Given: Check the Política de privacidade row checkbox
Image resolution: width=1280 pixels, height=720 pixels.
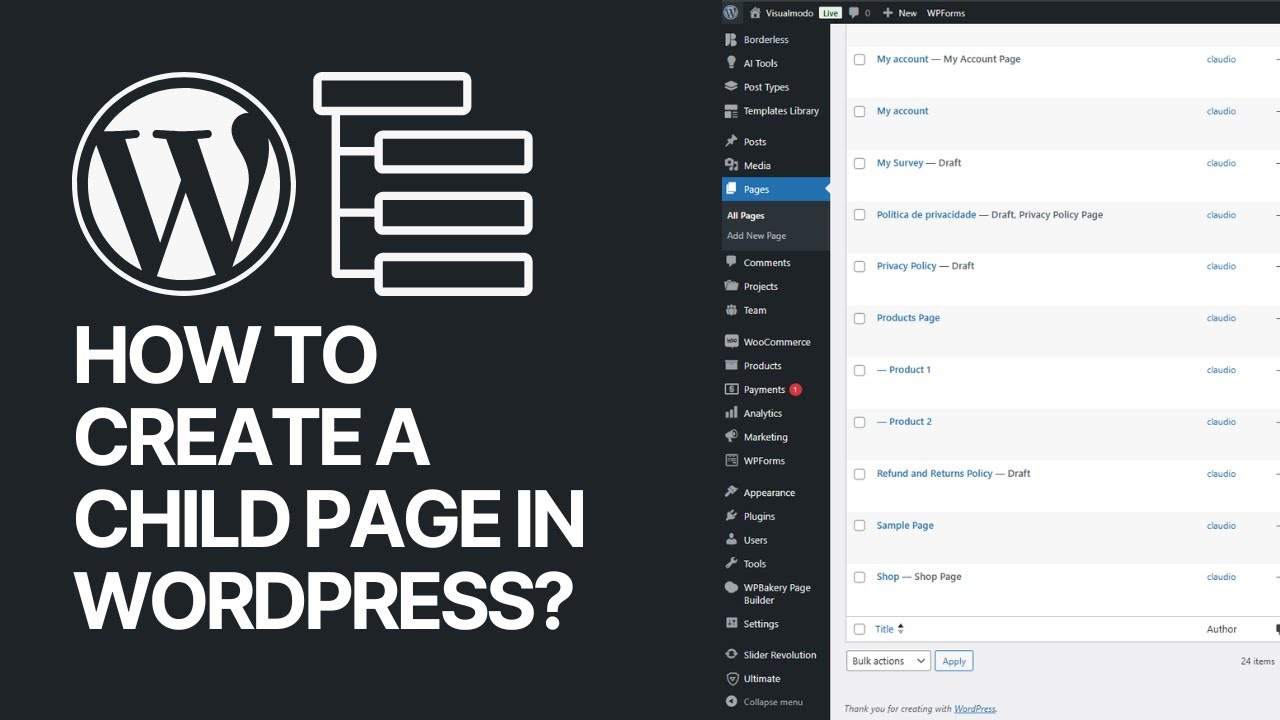Looking at the screenshot, I should pyautogui.click(x=859, y=215).
